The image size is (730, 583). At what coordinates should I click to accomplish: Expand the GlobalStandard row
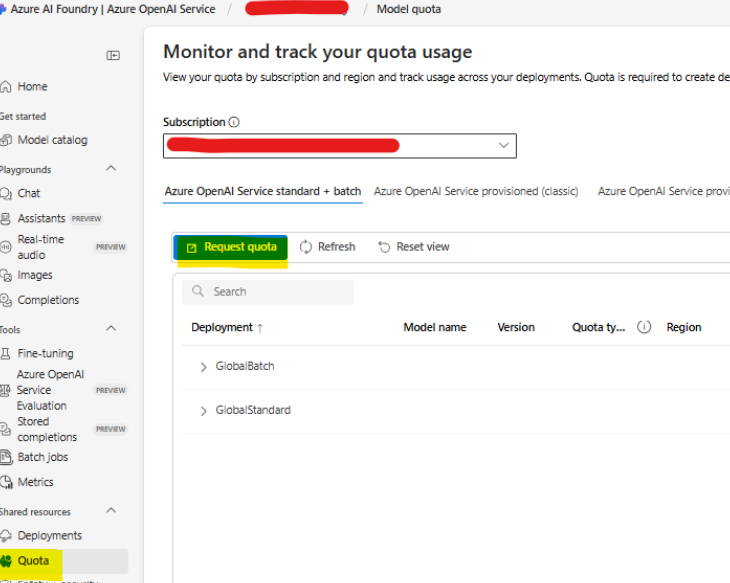pyautogui.click(x=203, y=411)
